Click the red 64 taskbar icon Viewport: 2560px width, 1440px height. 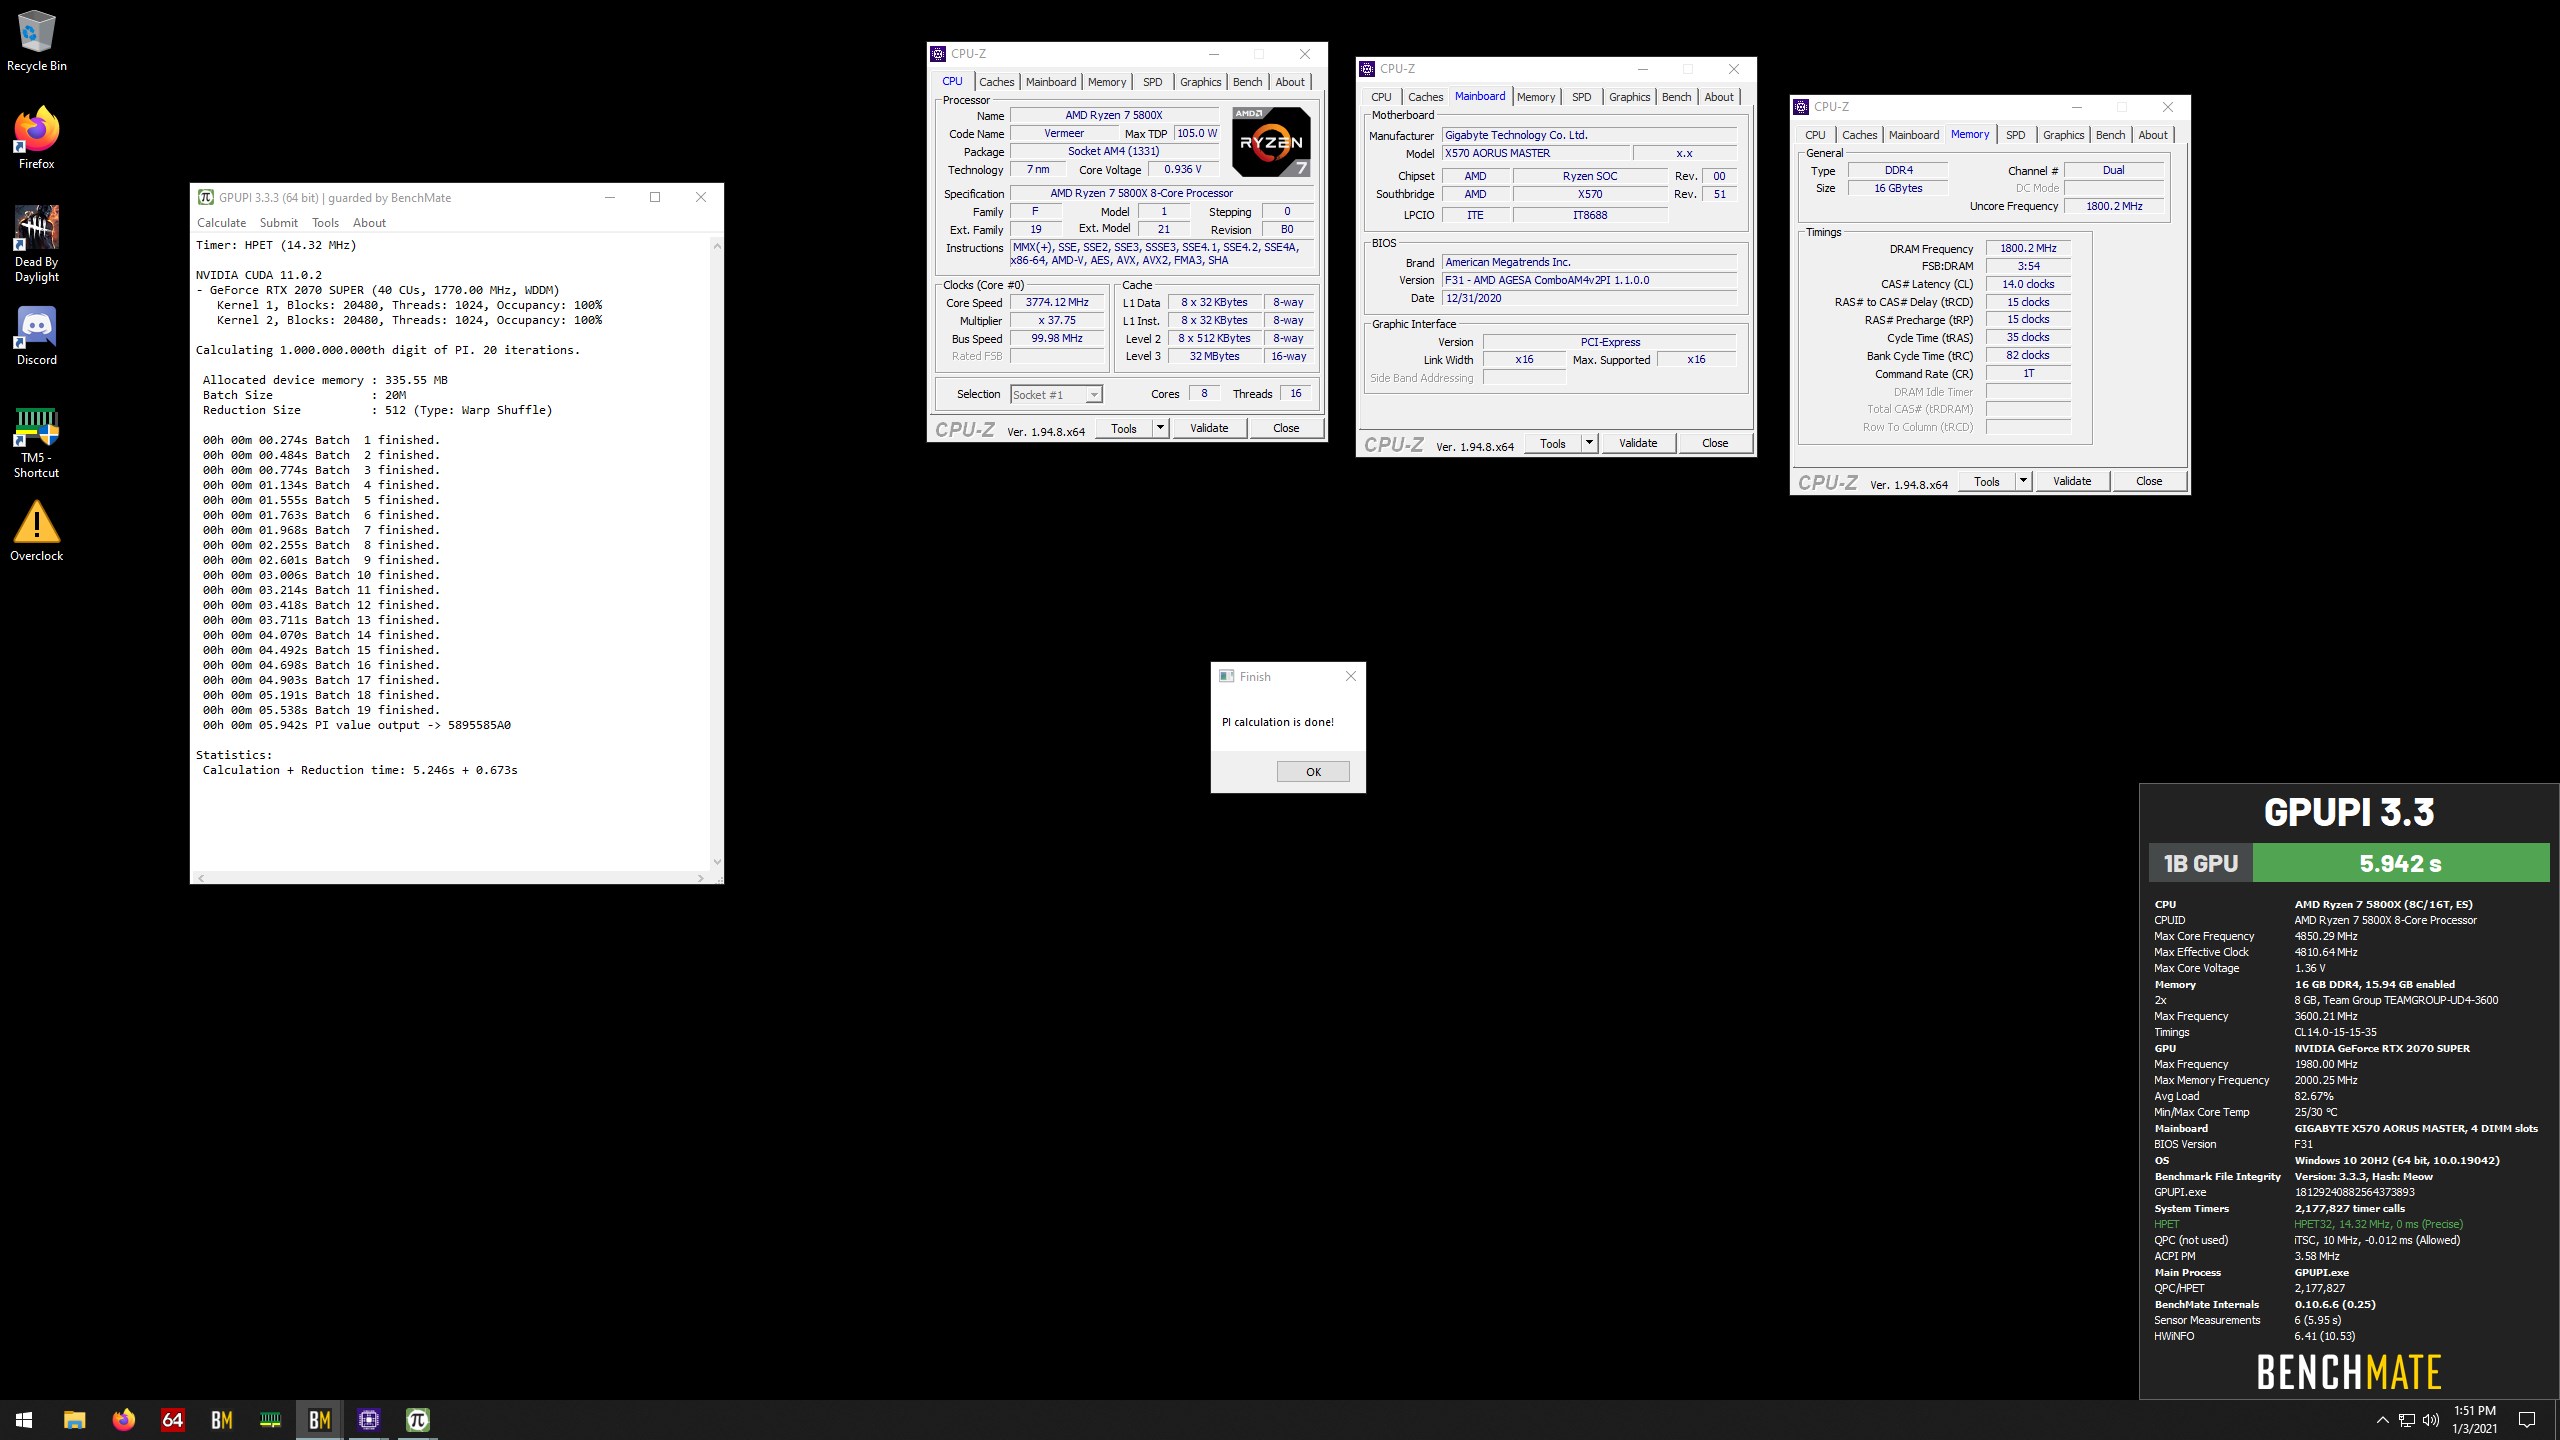tap(172, 1419)
